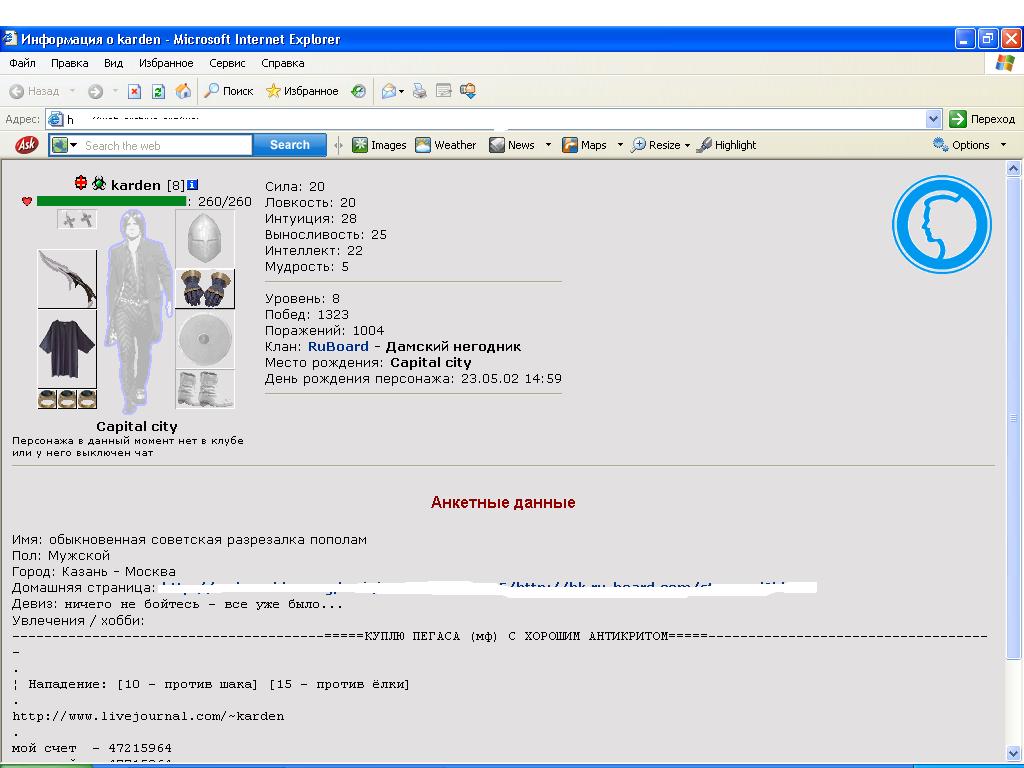Open the Вид menu
Viewport: 1024px width, 768px height.
pos(113,63)
